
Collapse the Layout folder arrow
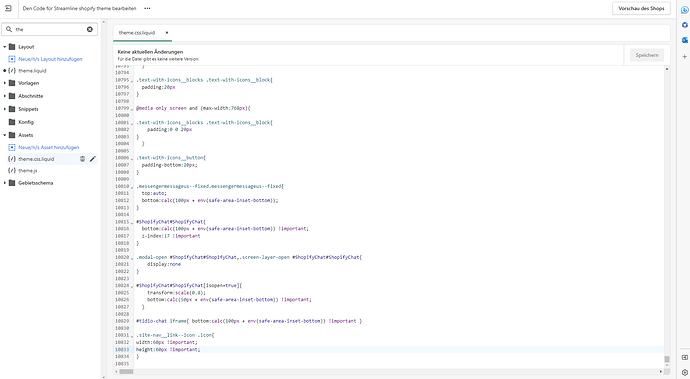tap(4, 47)
